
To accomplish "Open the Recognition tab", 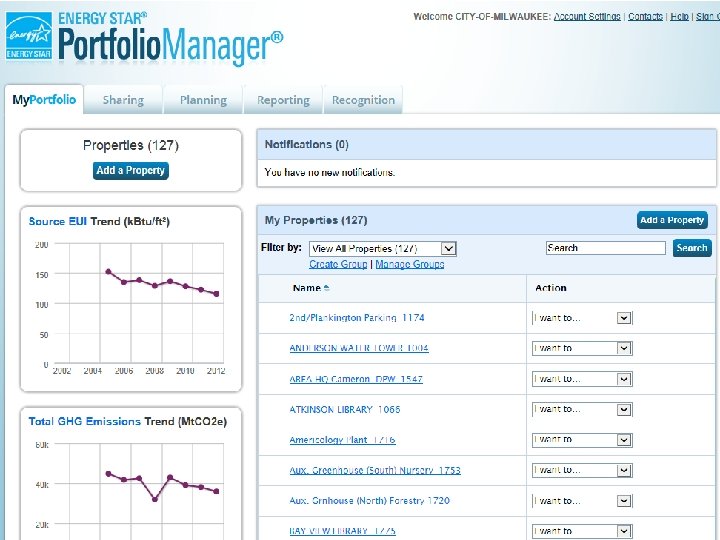I will point(363,100).
